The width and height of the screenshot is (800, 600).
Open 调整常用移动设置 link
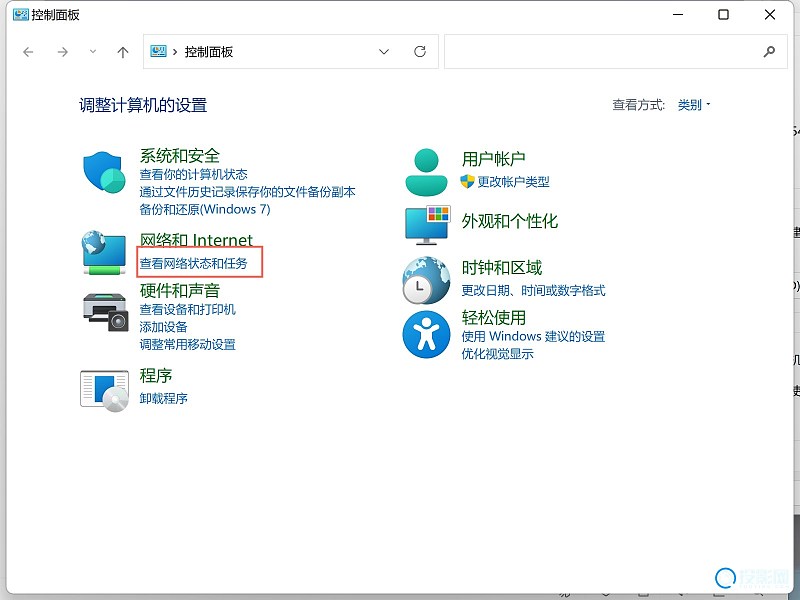[188, 344]
